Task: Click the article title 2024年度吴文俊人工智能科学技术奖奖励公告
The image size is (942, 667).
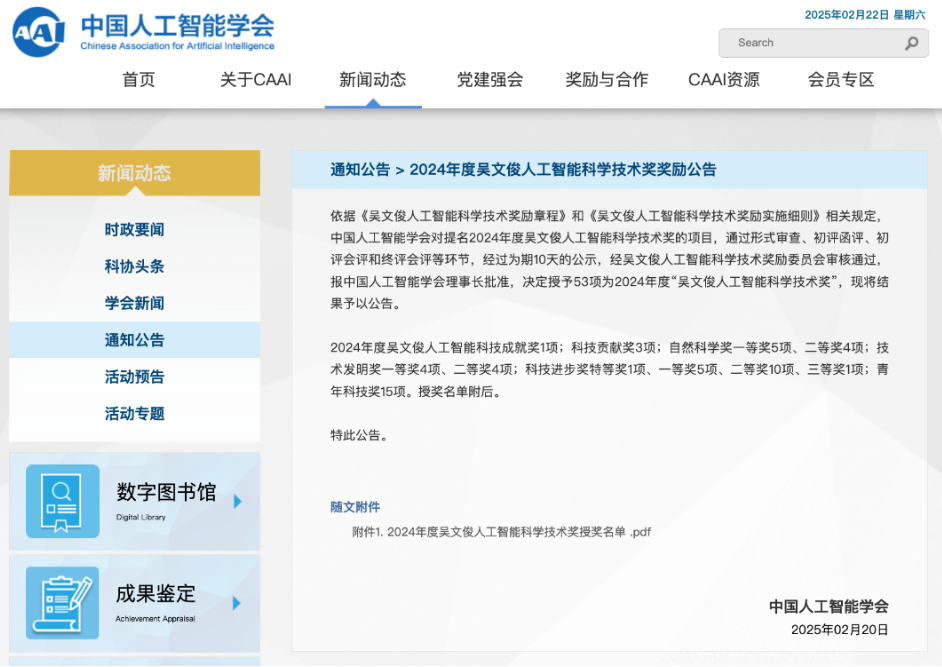Action: point(563,169)
